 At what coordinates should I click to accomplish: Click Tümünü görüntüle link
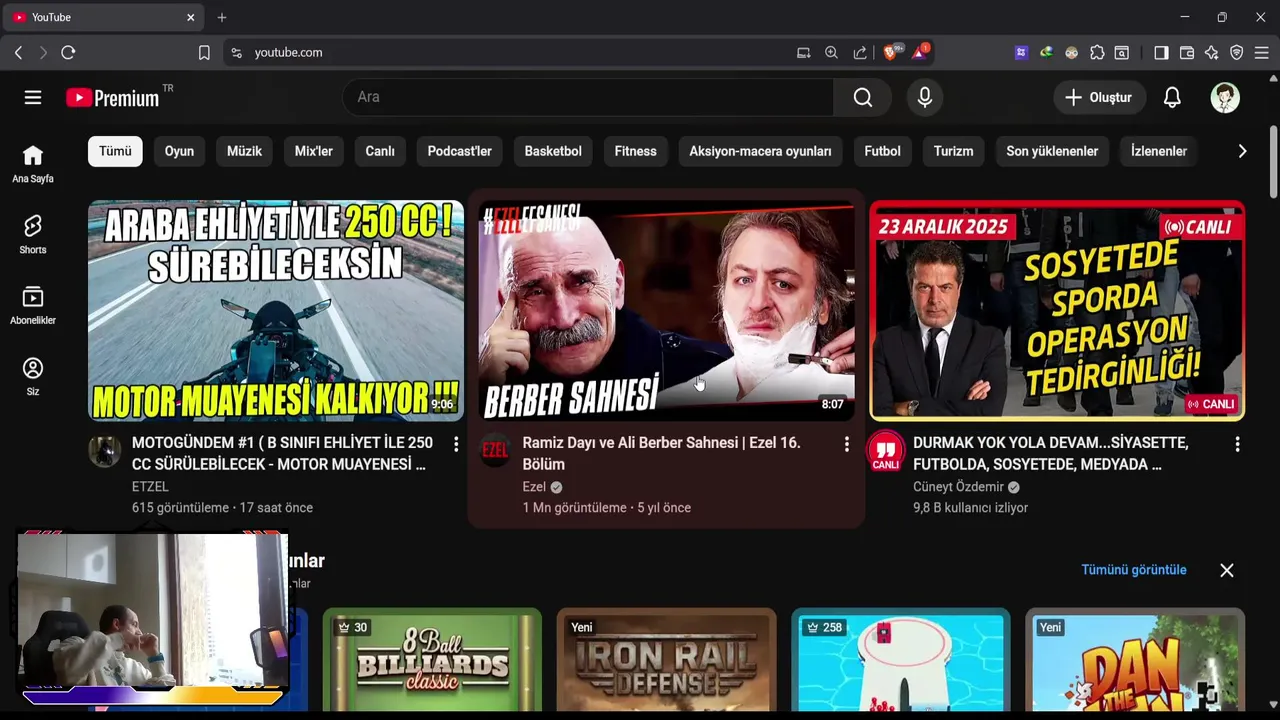point(1134,570)
